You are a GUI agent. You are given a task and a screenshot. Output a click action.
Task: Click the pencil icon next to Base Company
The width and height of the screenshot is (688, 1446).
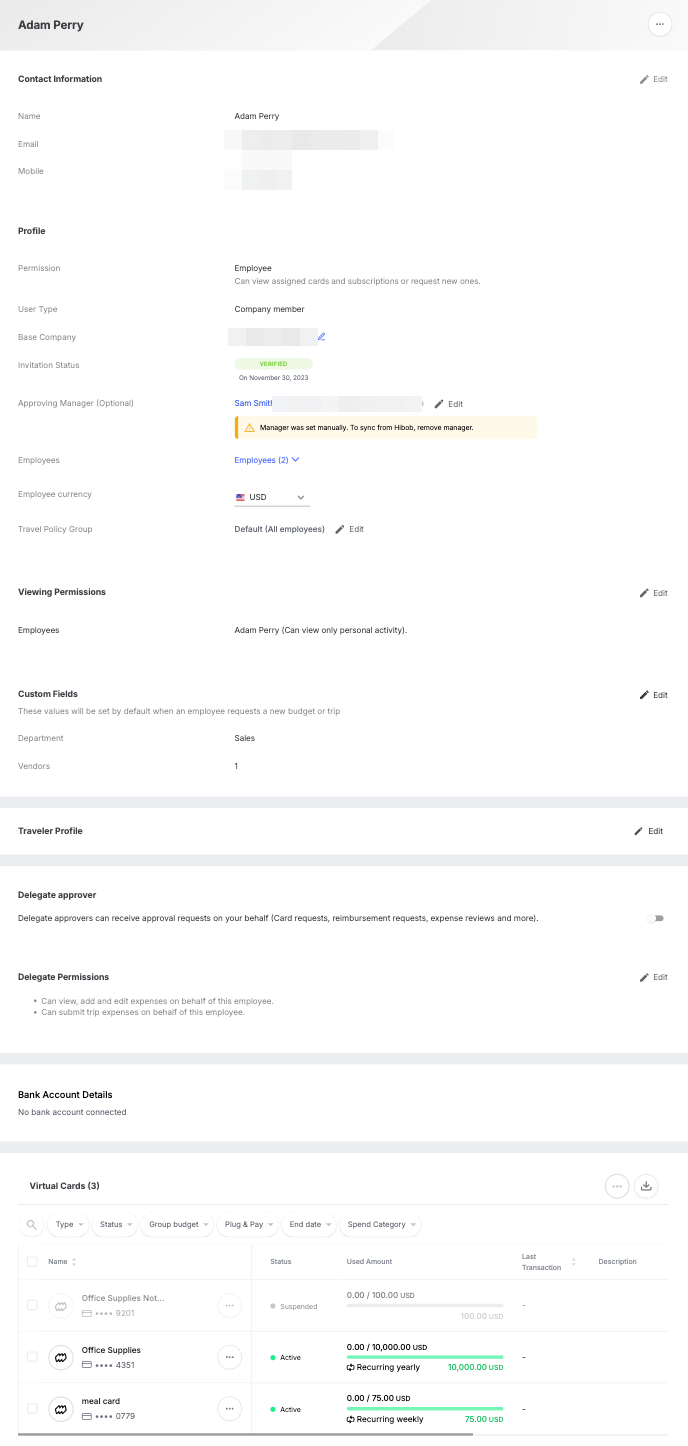pyautogui.click(x=322, y=337)
